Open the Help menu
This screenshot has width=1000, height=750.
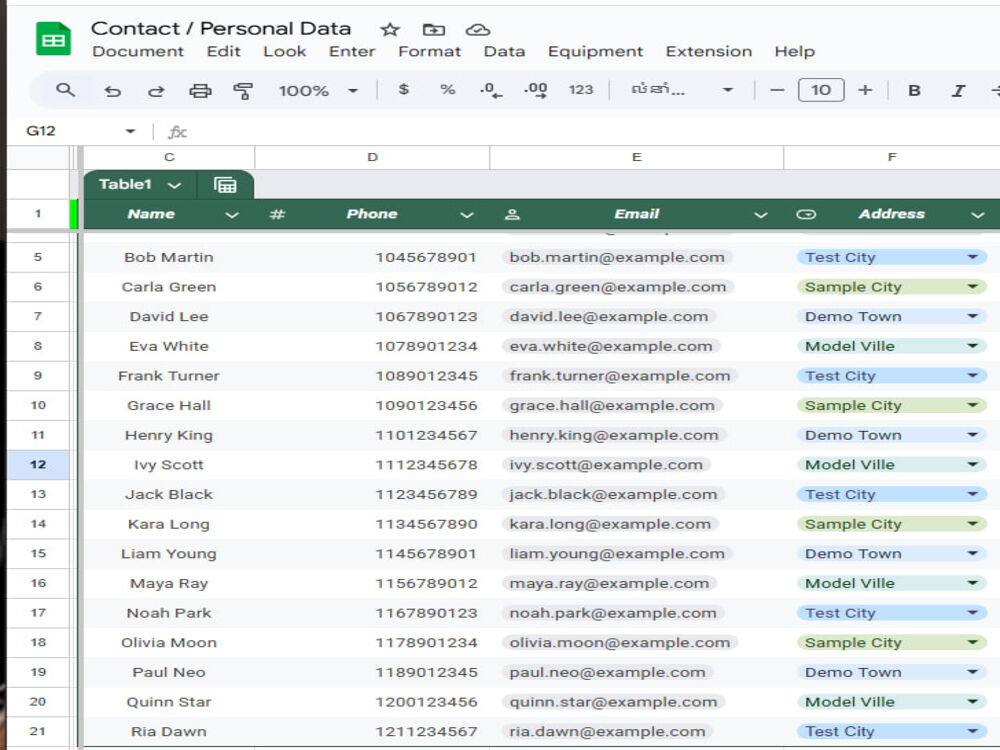[x=795, y=52]
